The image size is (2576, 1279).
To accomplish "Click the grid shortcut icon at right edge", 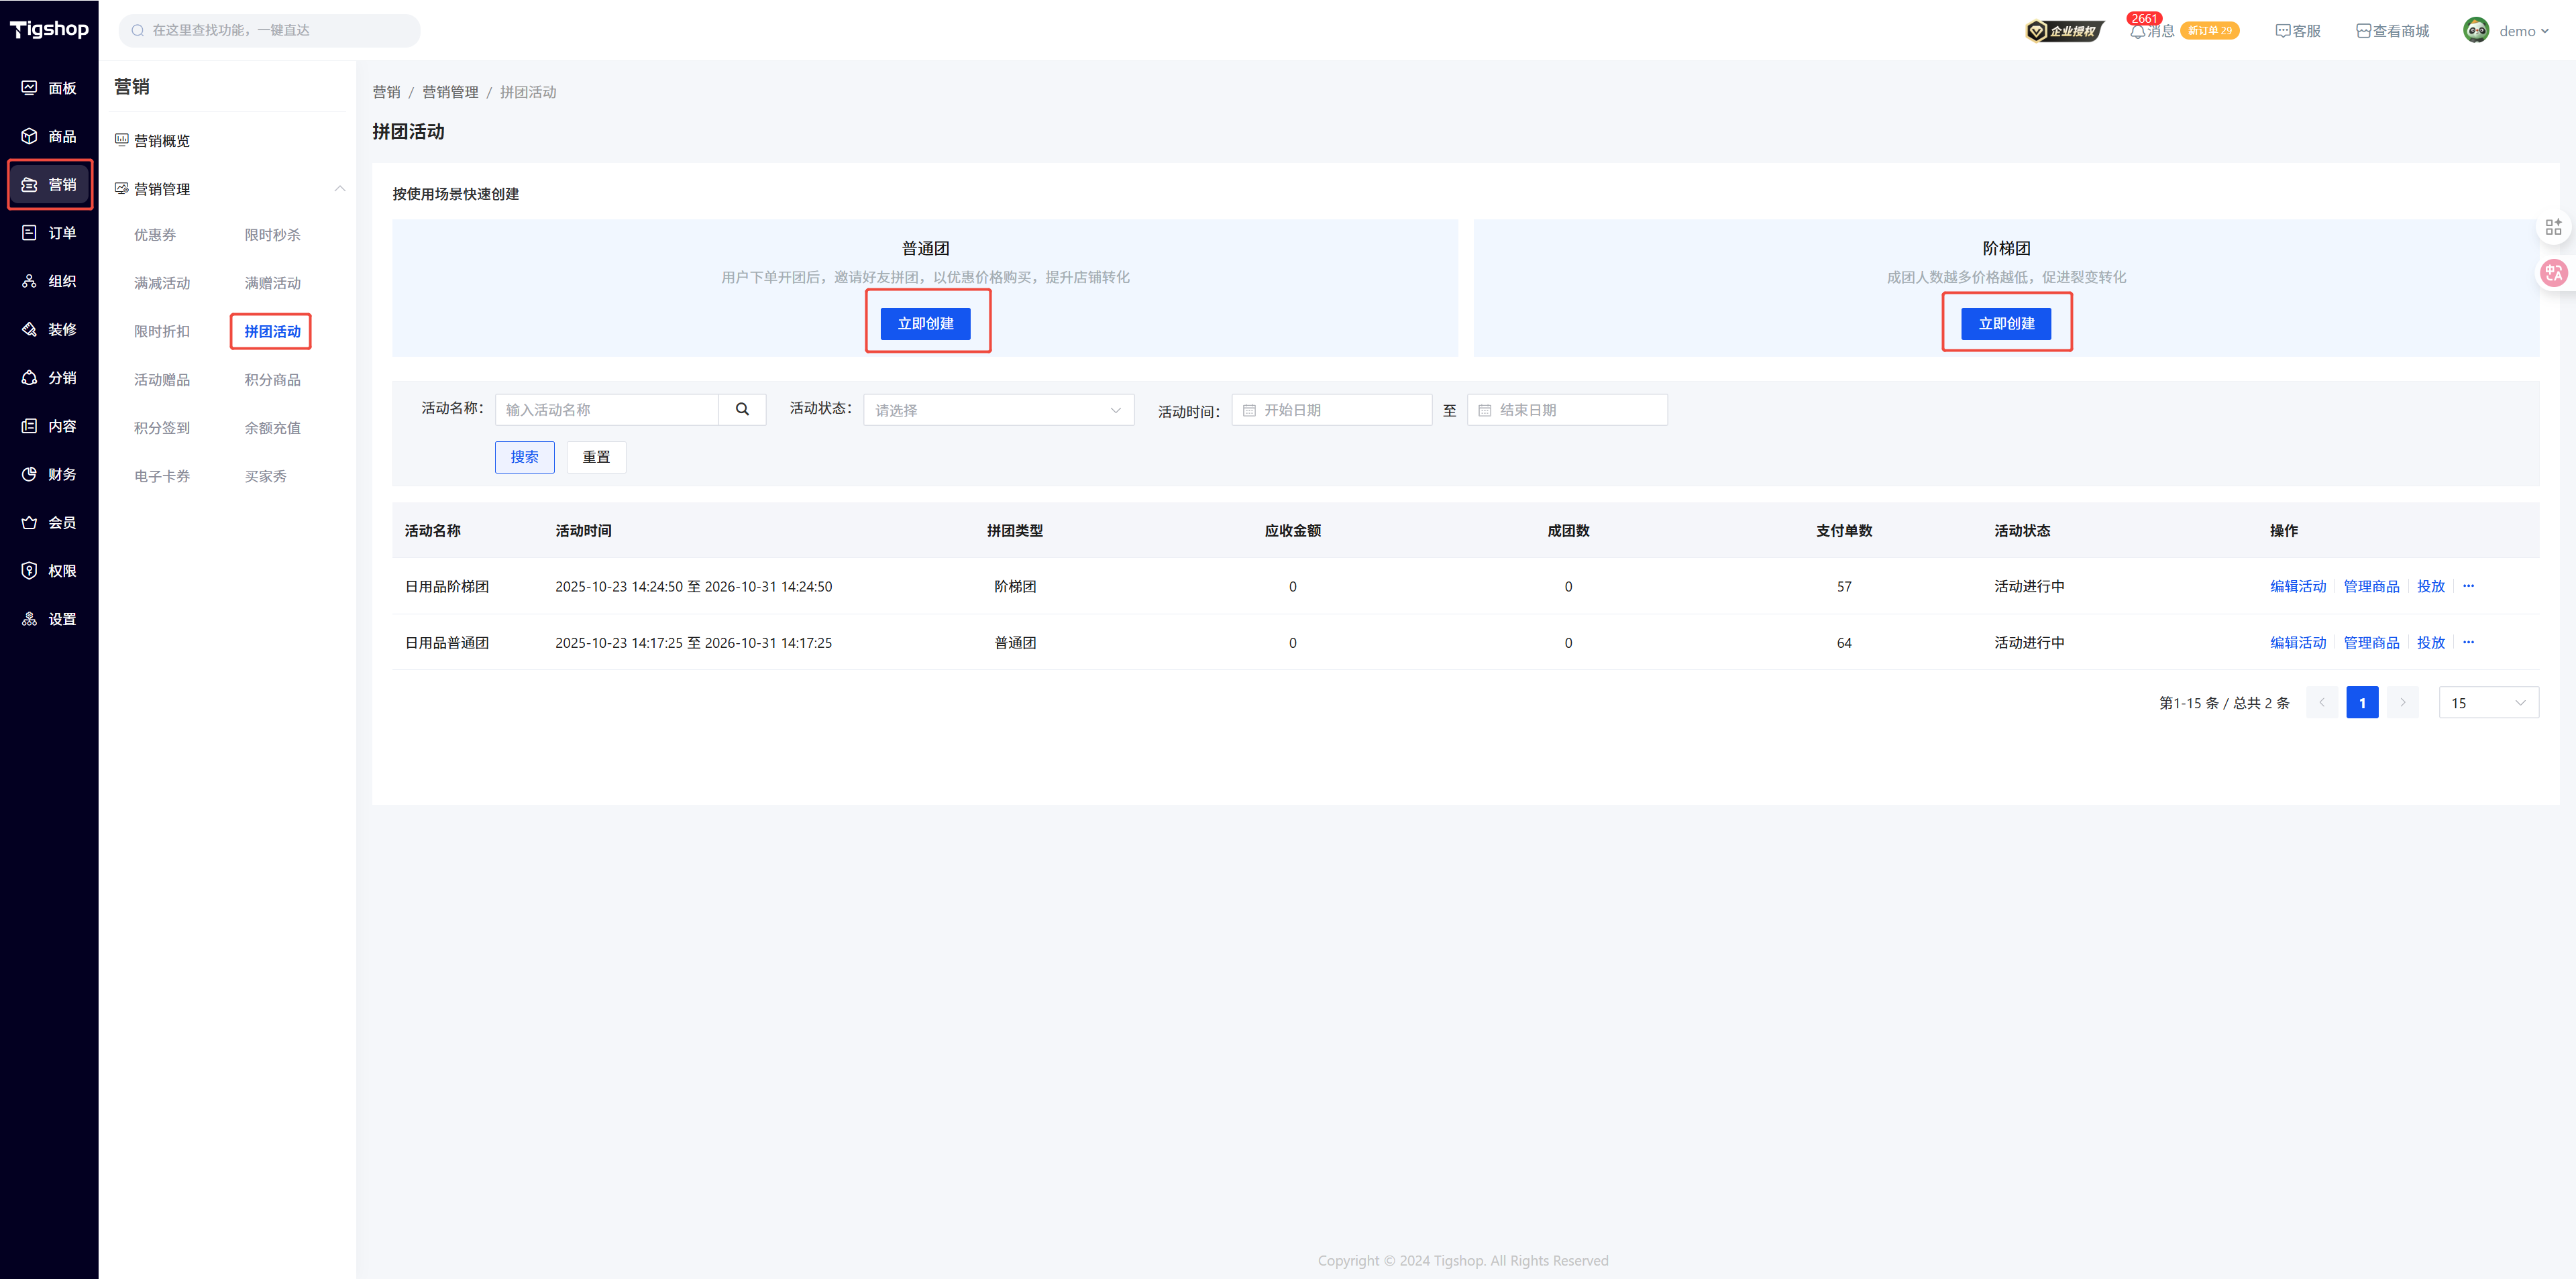I will click(2553, 227).
